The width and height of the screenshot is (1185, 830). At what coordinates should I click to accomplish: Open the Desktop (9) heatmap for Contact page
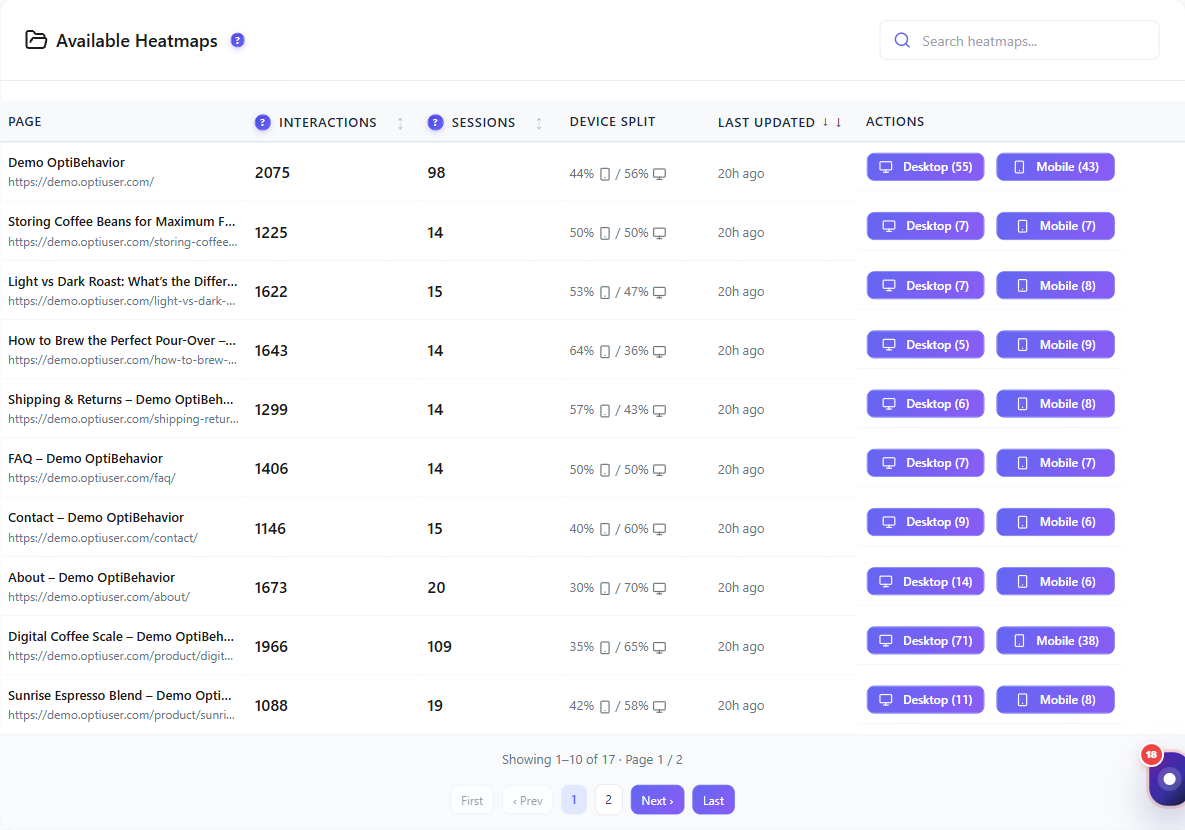coord(925,522)
